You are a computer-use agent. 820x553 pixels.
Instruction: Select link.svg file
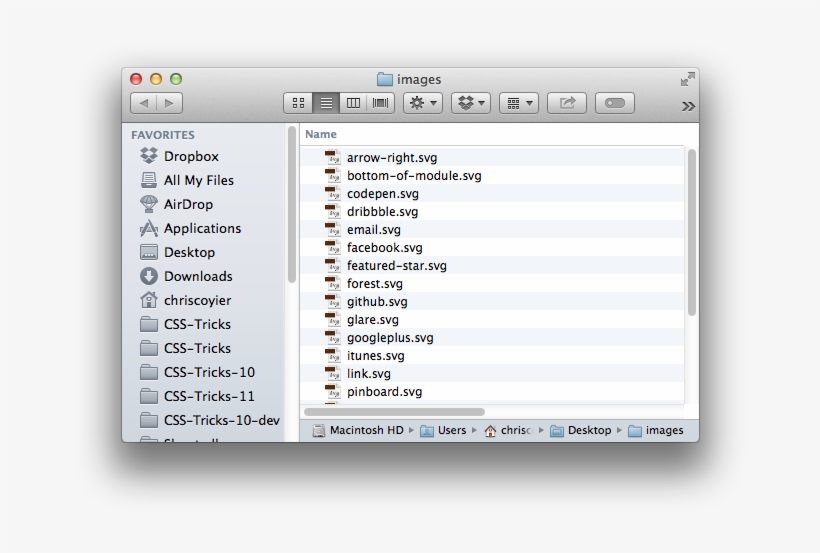pos(492,374)
